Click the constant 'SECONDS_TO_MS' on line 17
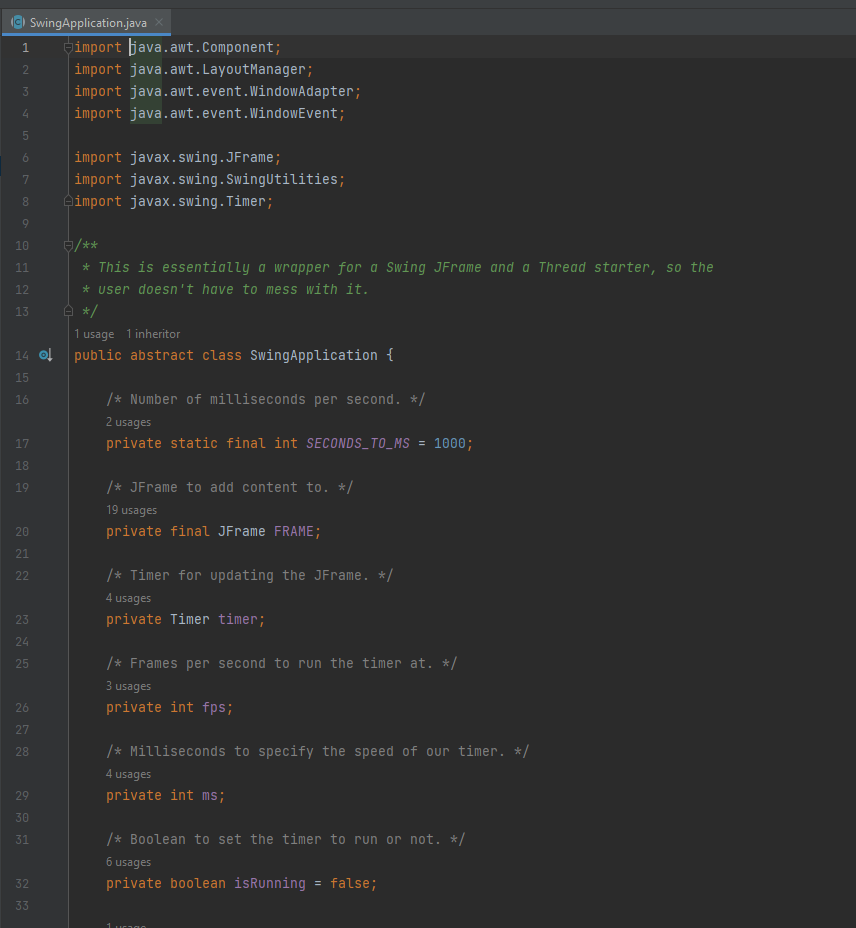856x928 pixels. pos(358,443)
